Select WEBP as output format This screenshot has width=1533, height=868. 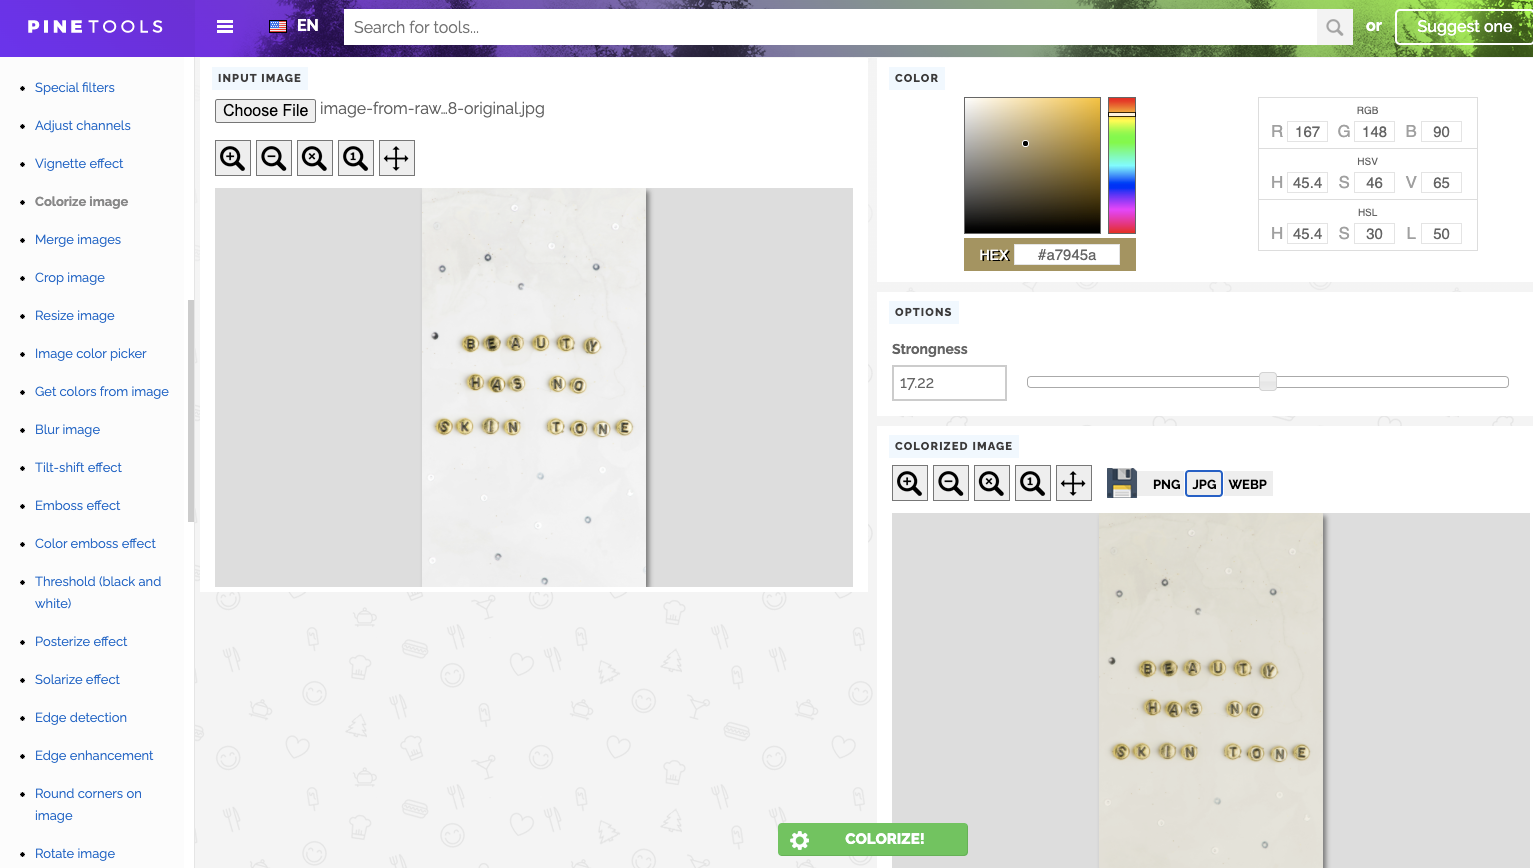1248,484
